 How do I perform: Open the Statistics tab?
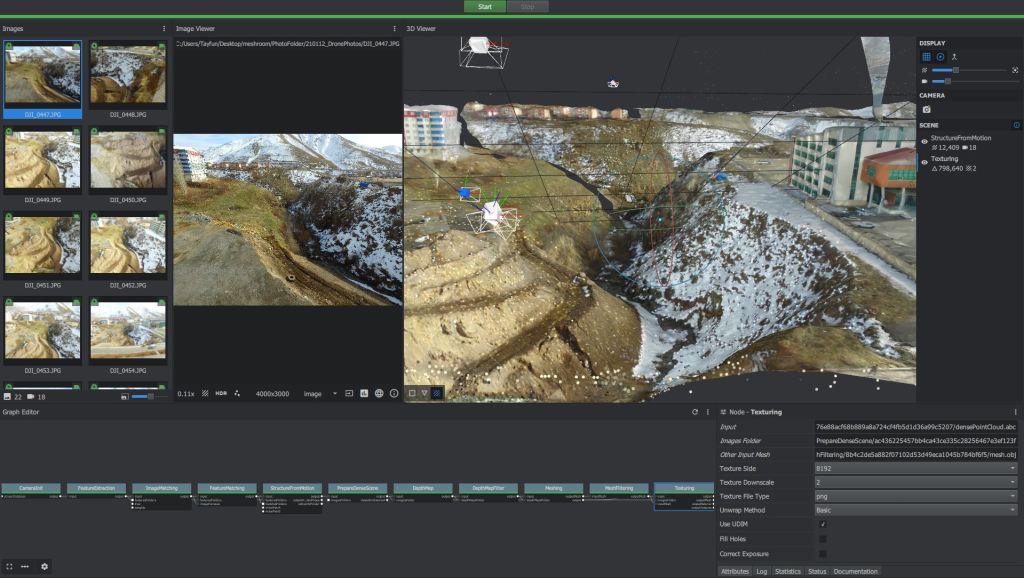point(788,572)
